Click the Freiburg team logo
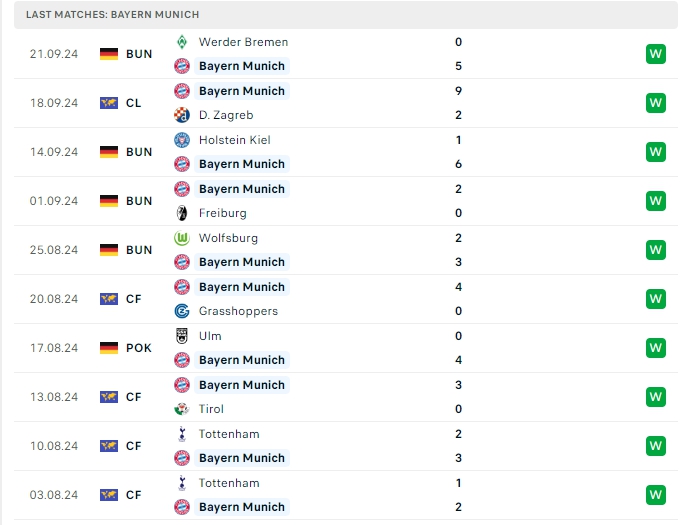Viewport: 689px width, 525px height. [182, 213]
